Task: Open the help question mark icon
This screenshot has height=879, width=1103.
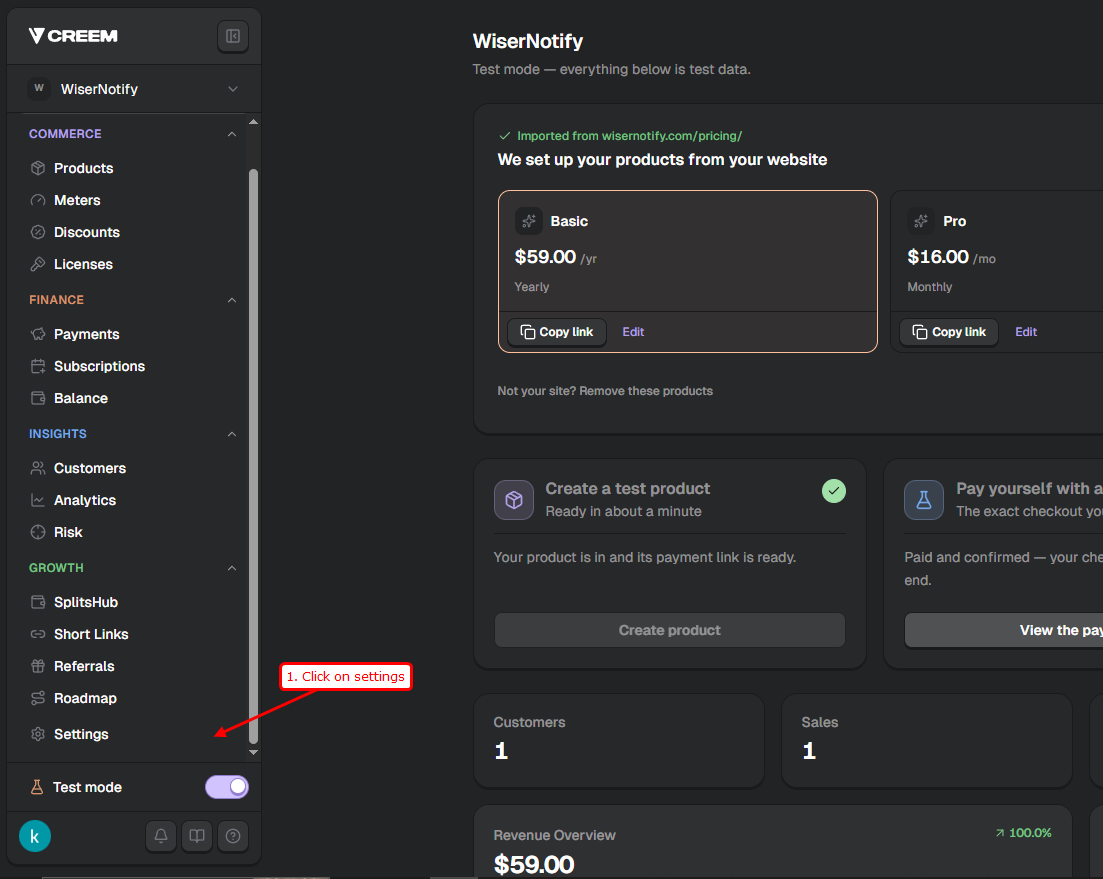Action: [233, 836]
